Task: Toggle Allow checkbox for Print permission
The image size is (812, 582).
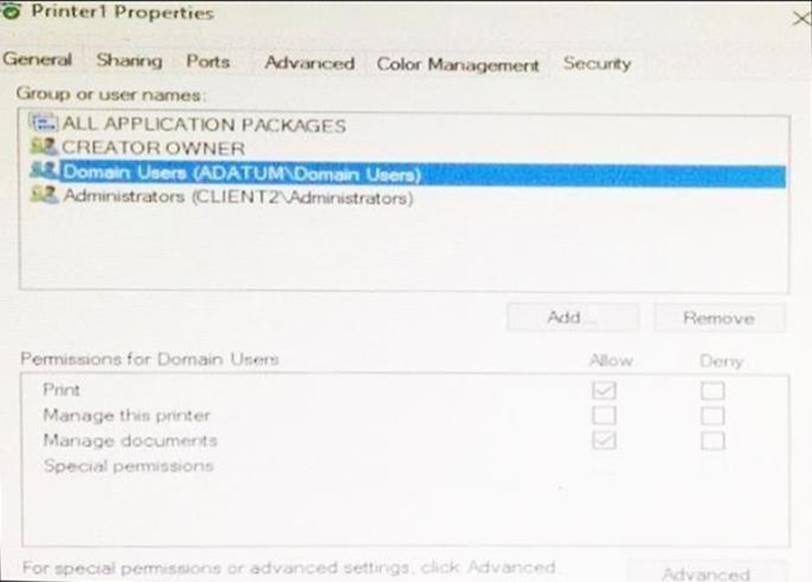Action: 604,390
